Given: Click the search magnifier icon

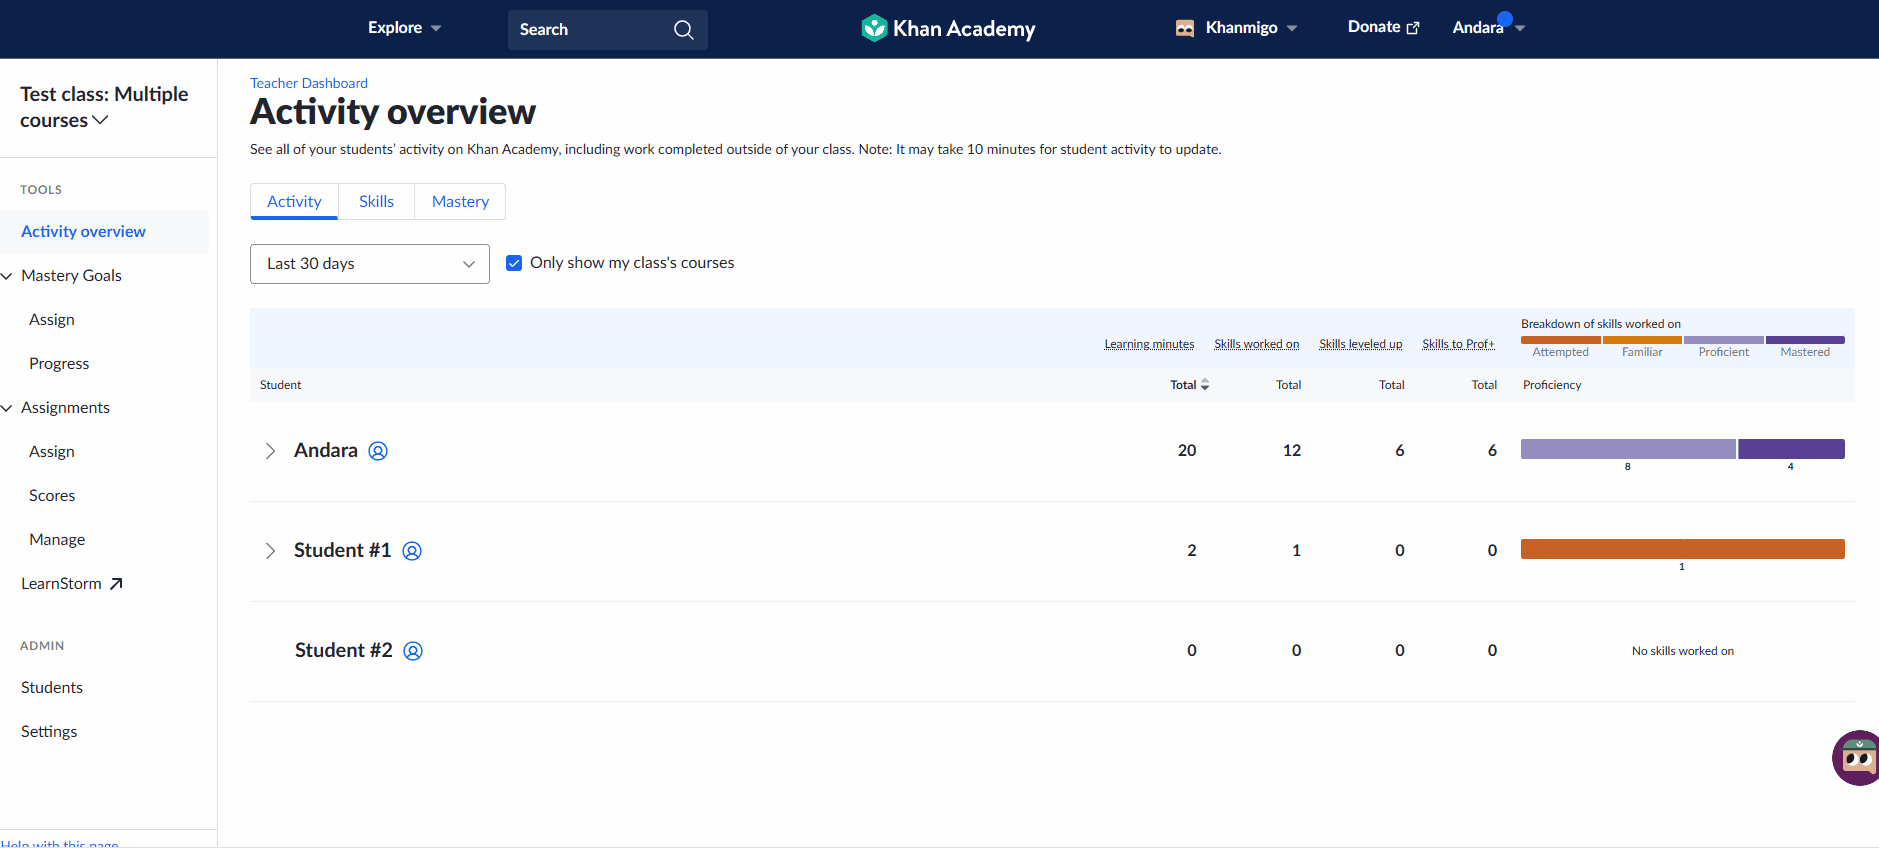Looking at the screenshot, I should pyautogui.click(x=683, y=30).
